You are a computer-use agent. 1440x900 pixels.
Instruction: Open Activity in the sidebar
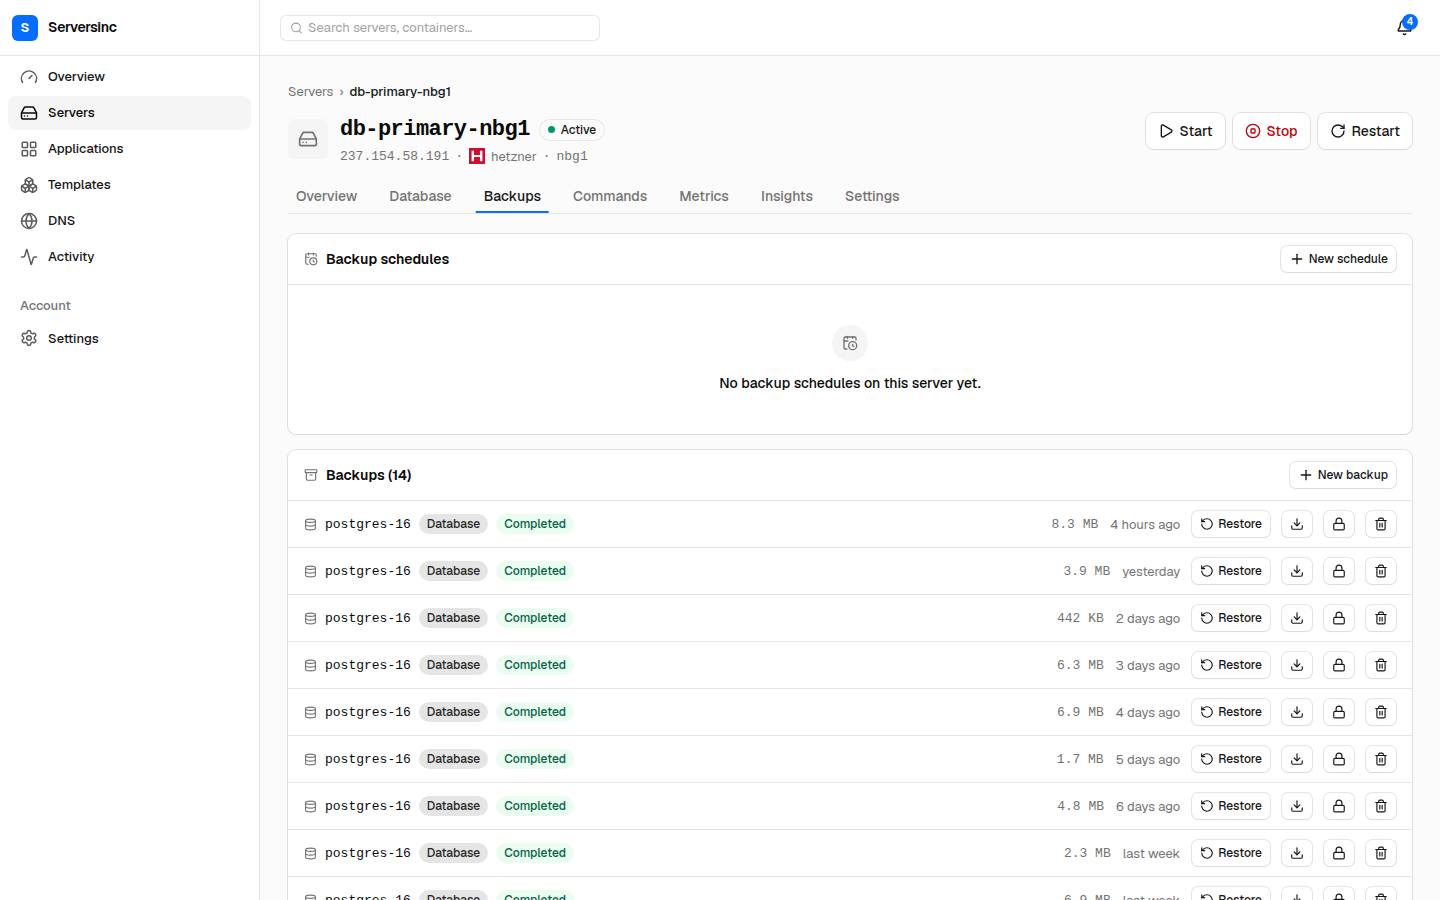tap(130, 257)
